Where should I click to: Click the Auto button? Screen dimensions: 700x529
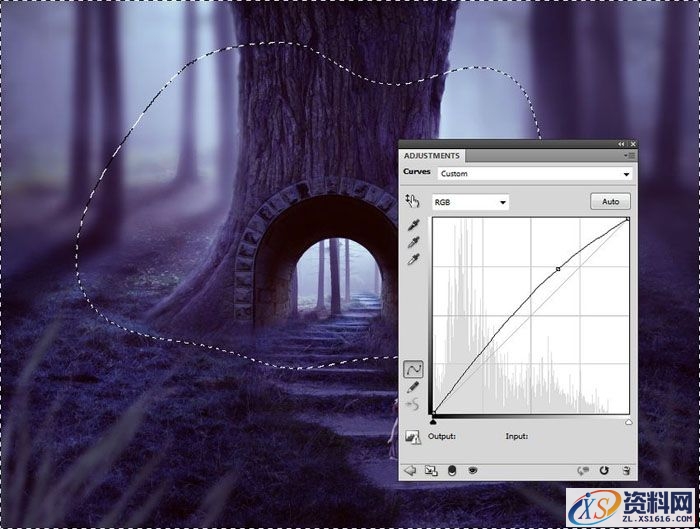tap(609, 202)
